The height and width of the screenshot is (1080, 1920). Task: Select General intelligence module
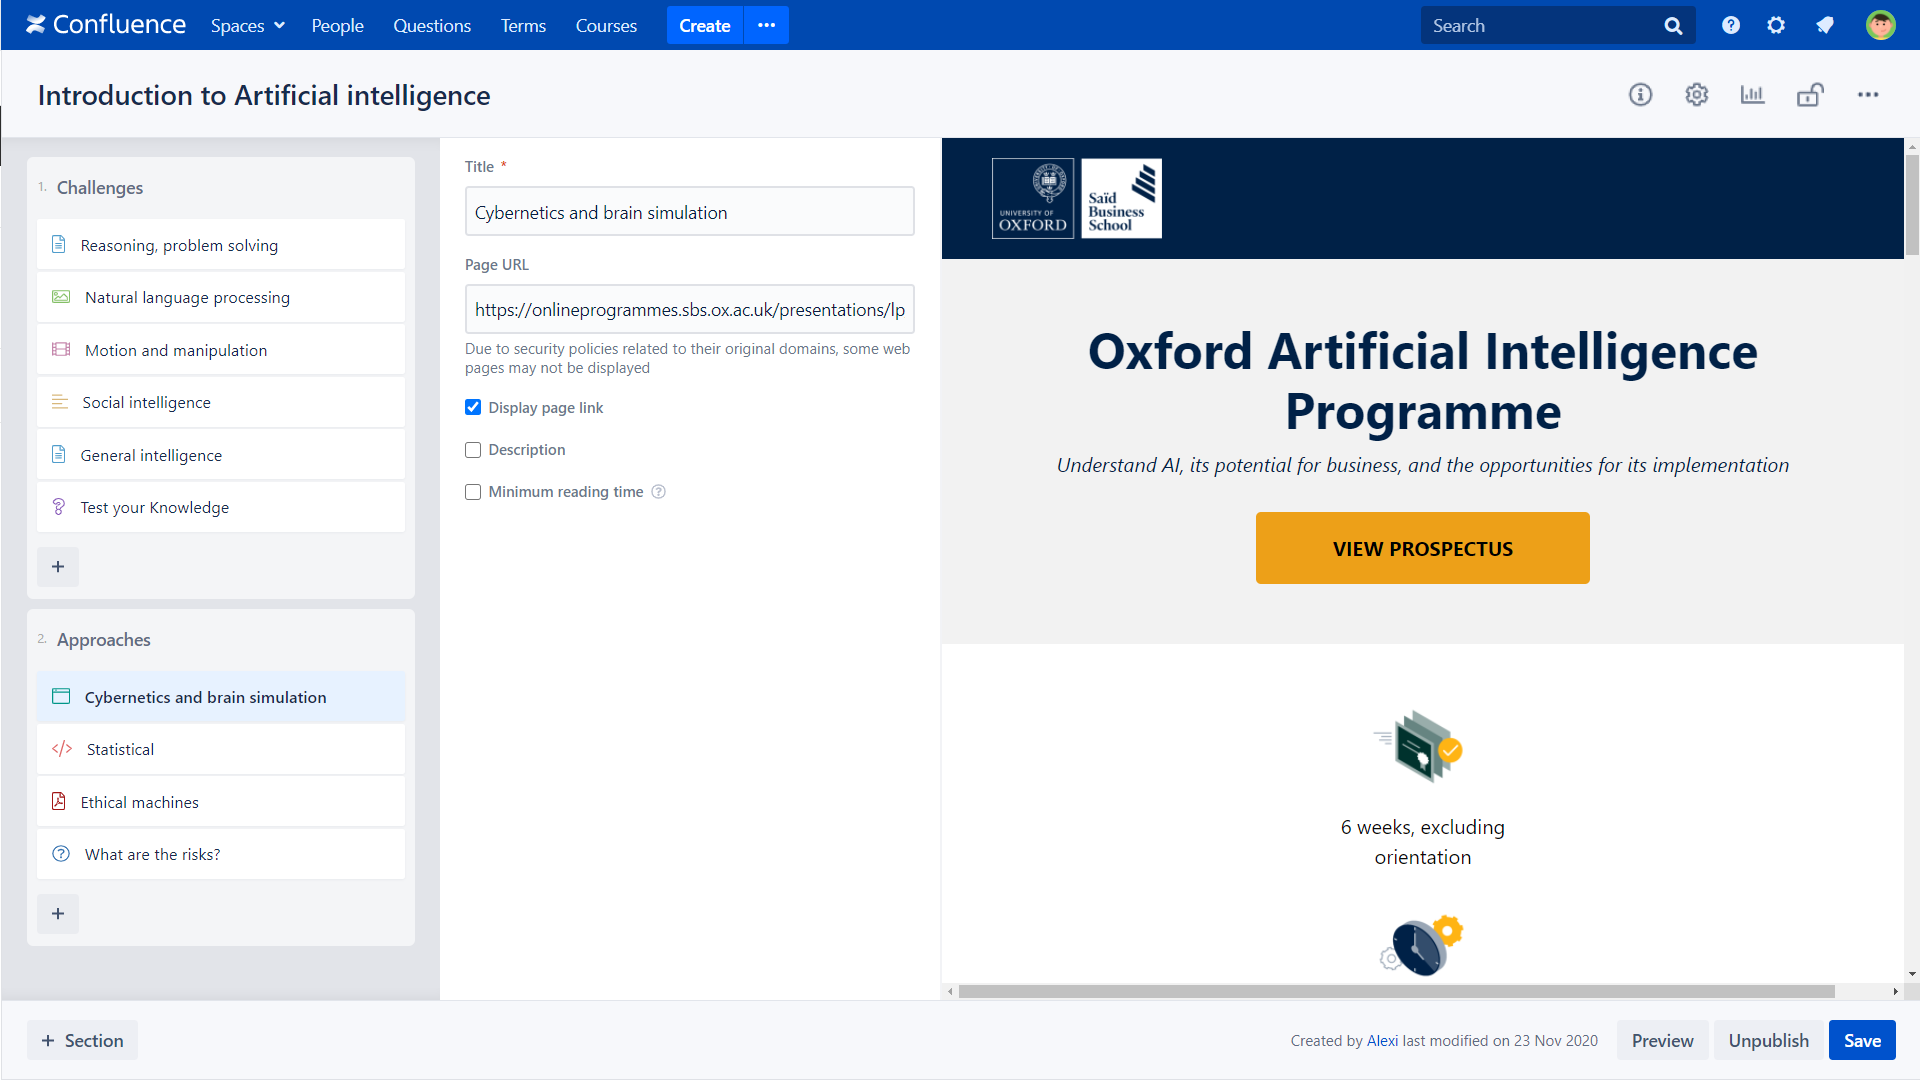pos(221,455)
